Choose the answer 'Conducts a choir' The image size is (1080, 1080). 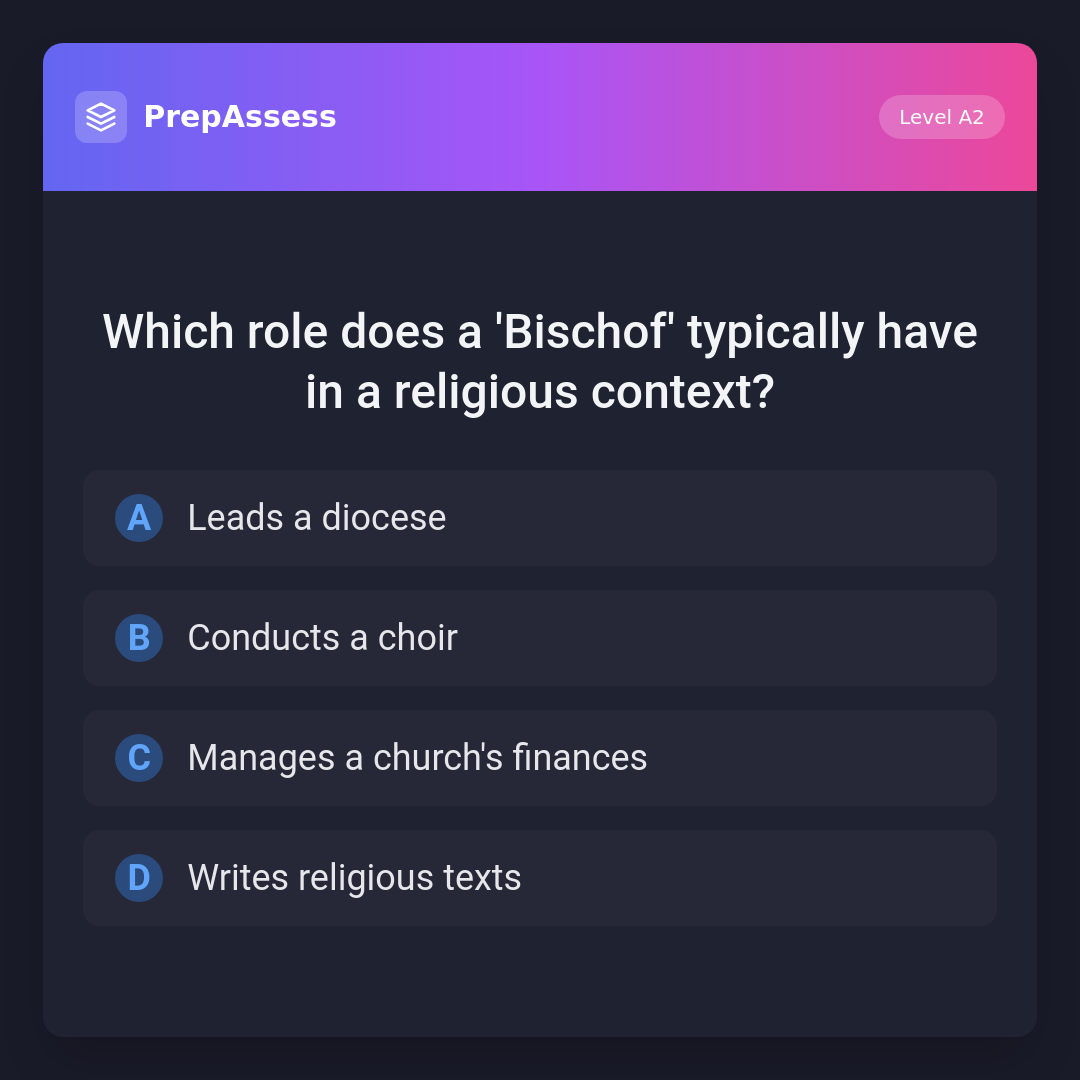tap(540, 638)
